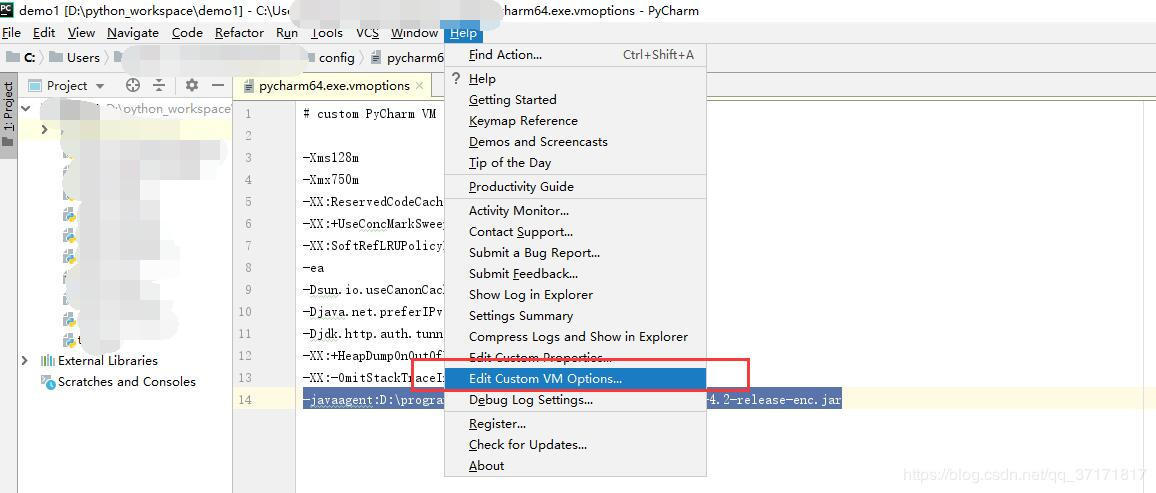
Task: Open Debug Log Settings...
Action: coord(575,400)
